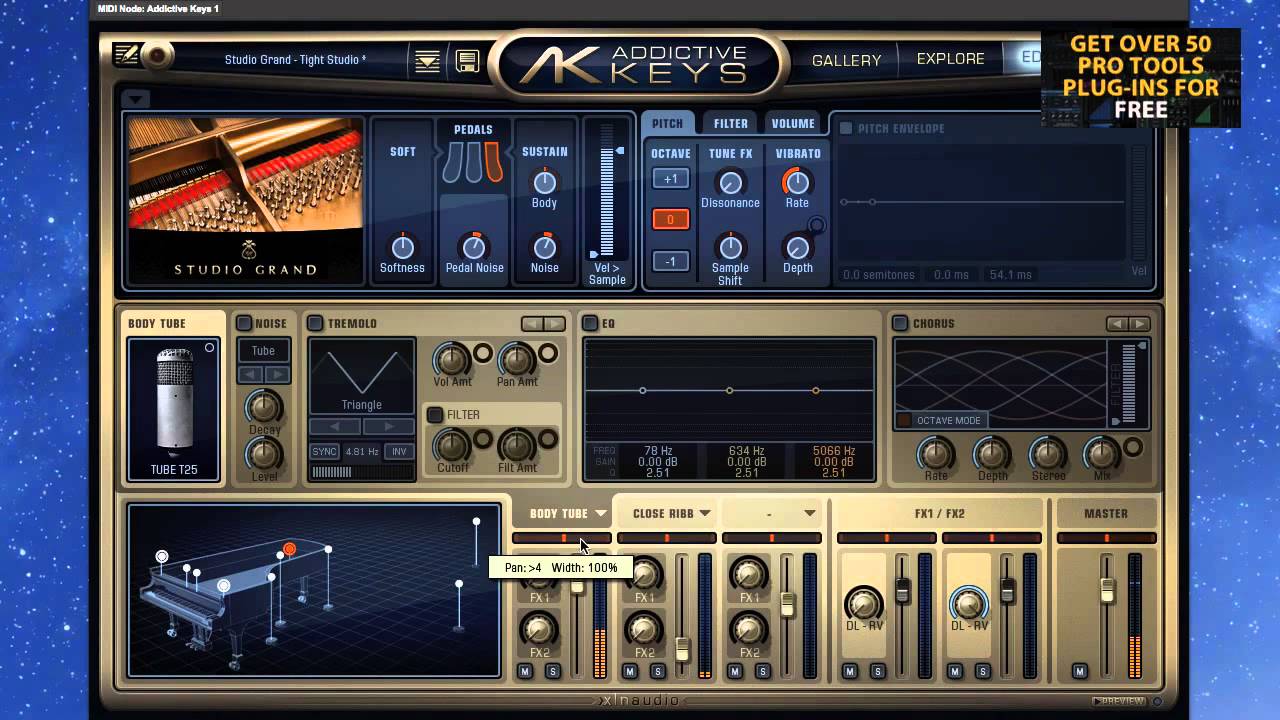Click the Studio Grand piano thumbnail
1280x720 pixels.
point(245,199)
